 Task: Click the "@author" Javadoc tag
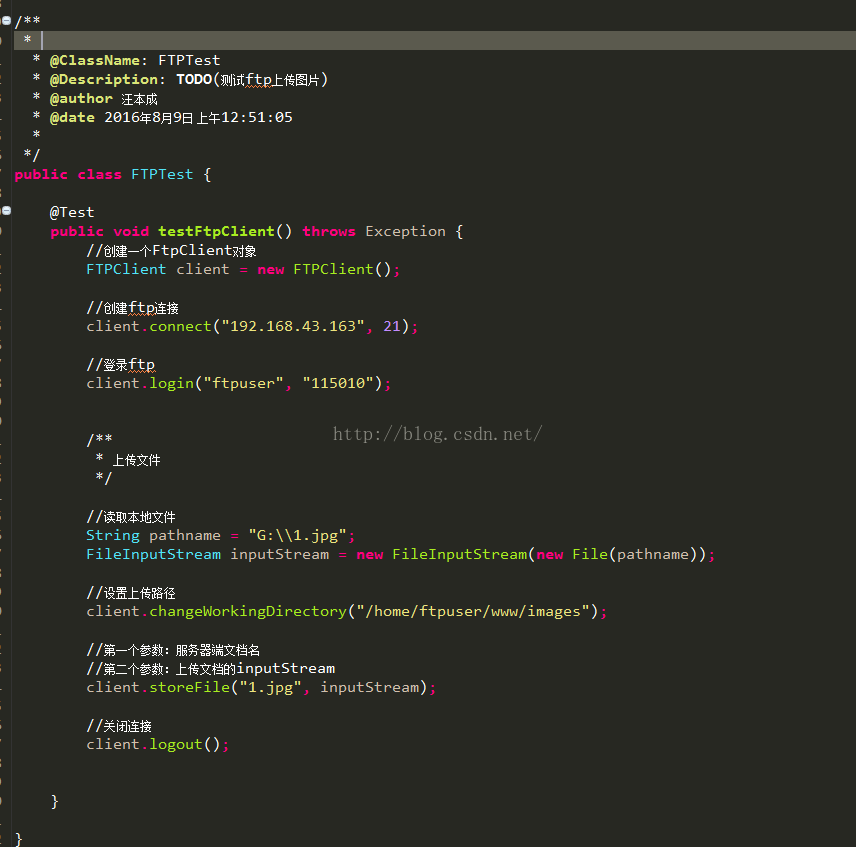[x=81, y=99]
